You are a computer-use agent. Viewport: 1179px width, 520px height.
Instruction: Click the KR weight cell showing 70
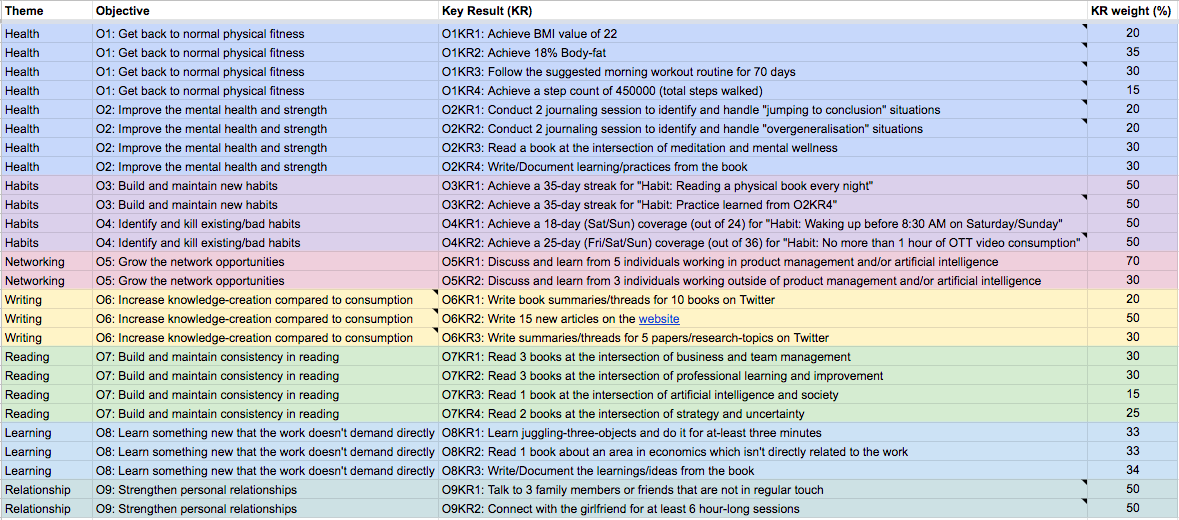[1132, 262]
